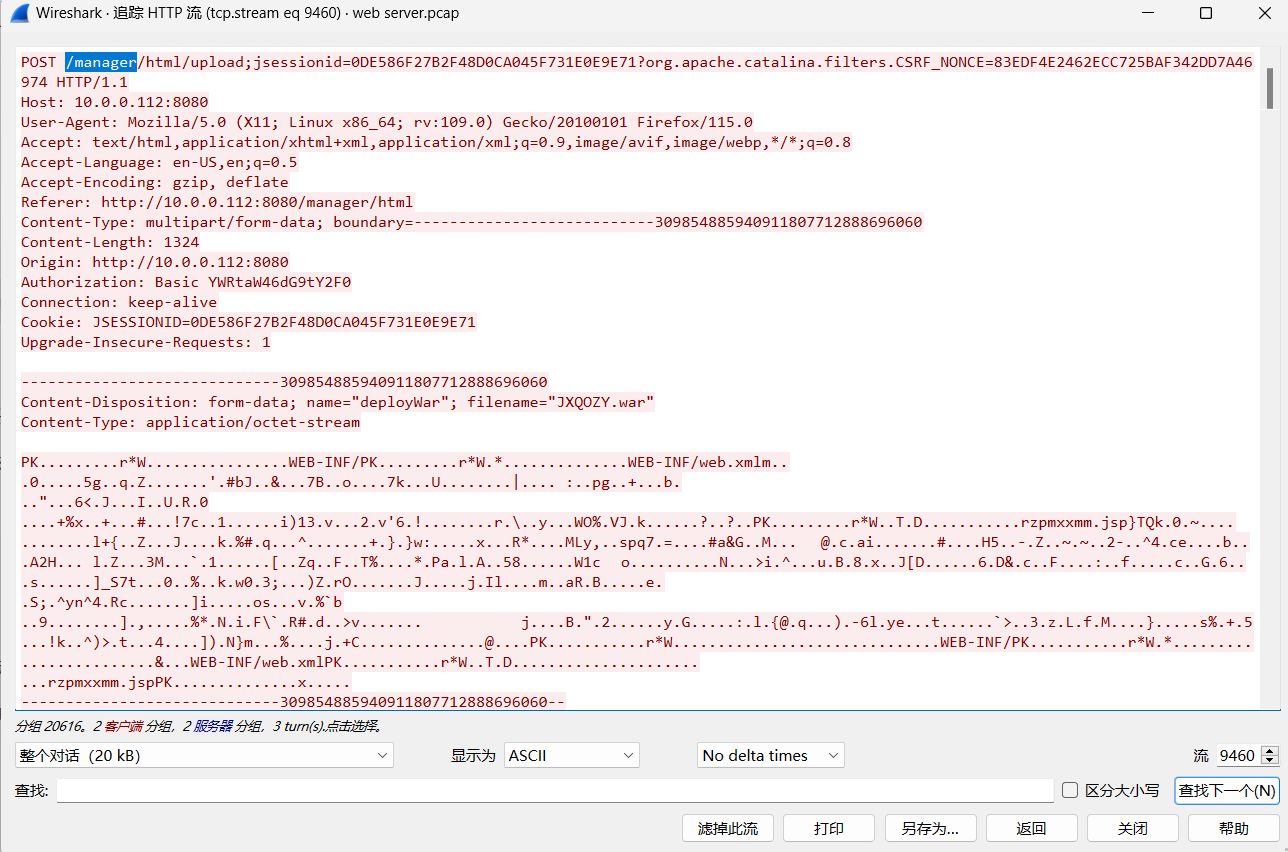Image resolution: width=1288 pixels, height=852 pixels.
Task: Click the 另存为... save as button
Action: click(930, 828)
